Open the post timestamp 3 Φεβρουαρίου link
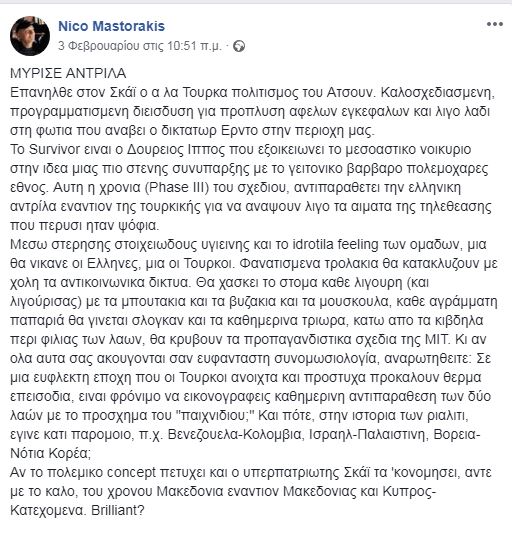 tap(140, 46)
